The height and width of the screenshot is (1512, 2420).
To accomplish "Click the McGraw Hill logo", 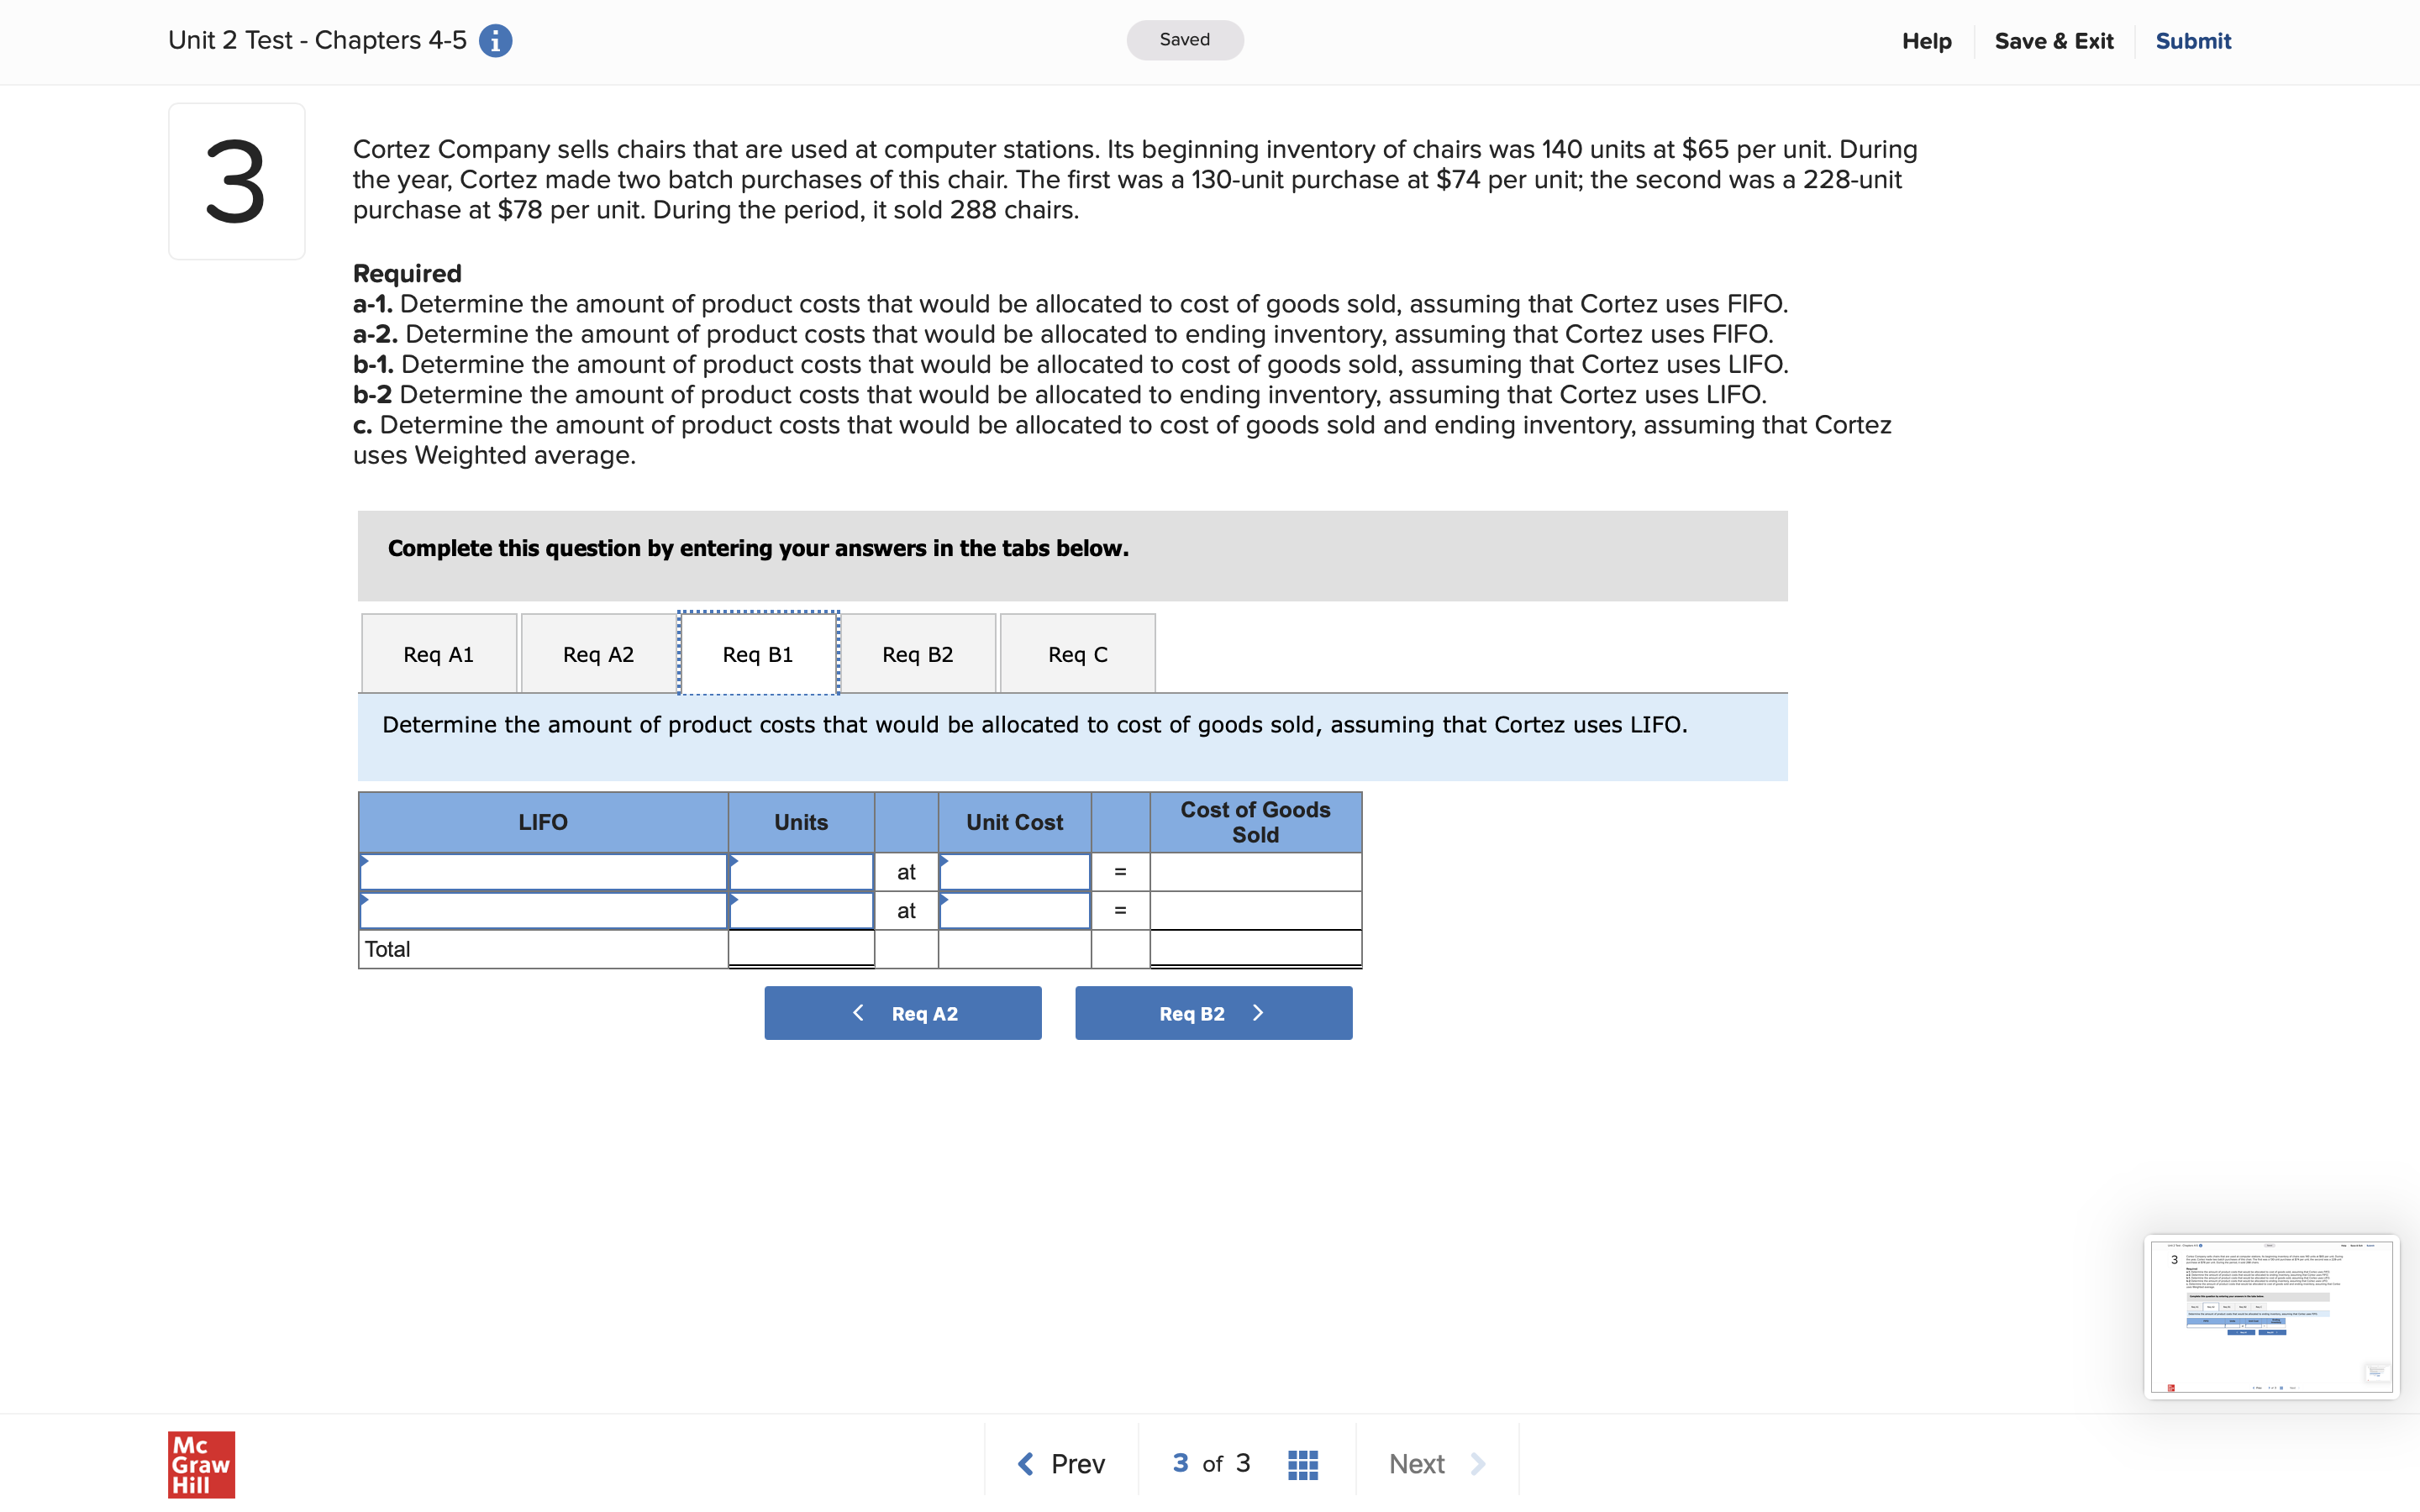I will pyautogui.click(x=201, y=1464).
